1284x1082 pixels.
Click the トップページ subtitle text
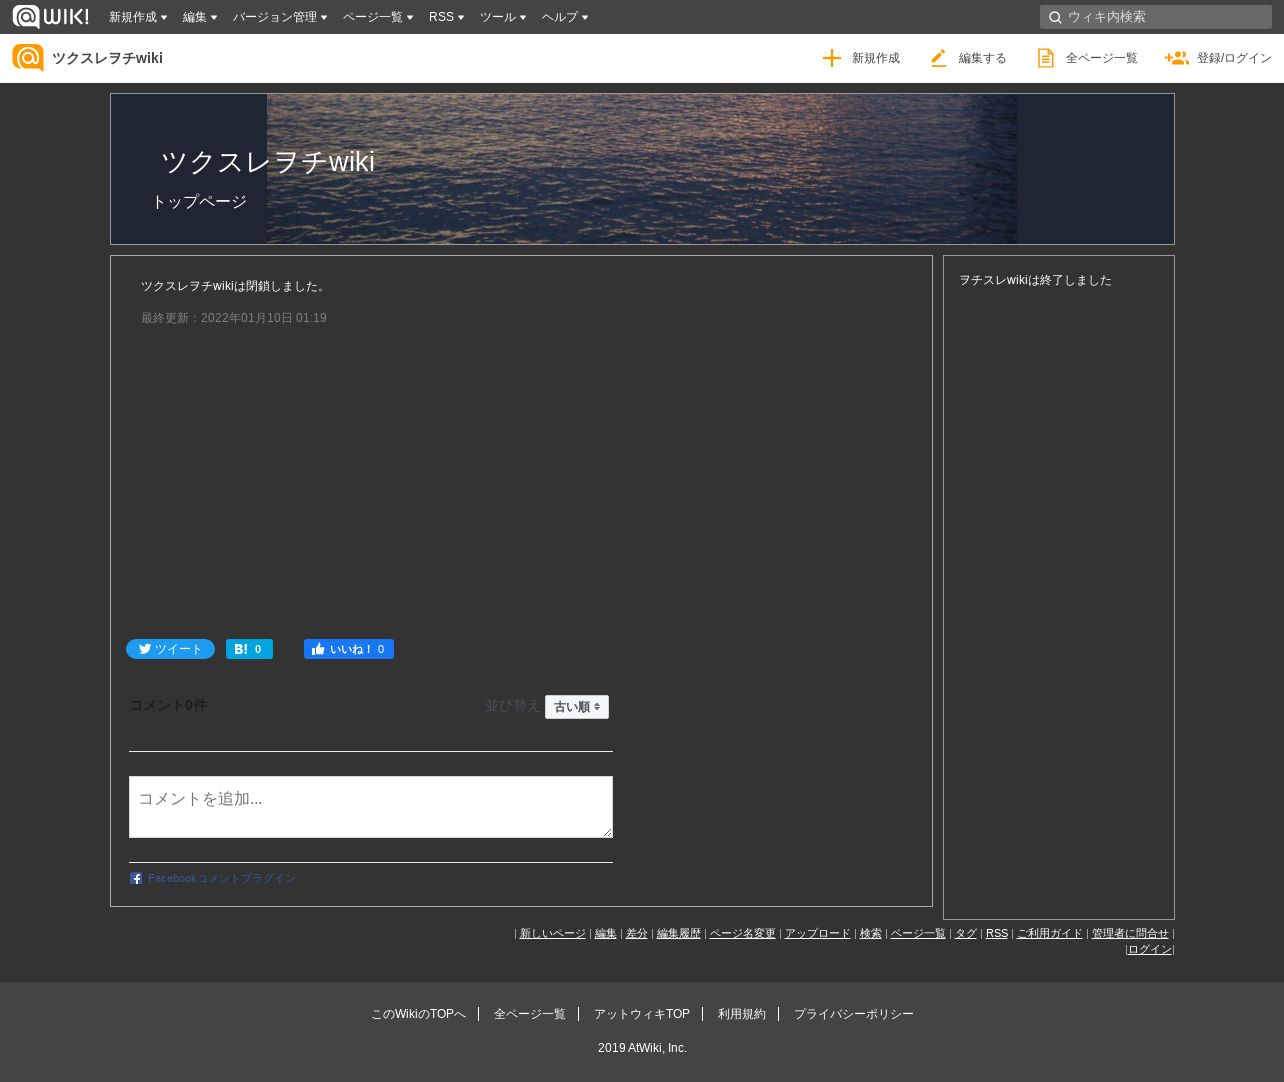199,201
